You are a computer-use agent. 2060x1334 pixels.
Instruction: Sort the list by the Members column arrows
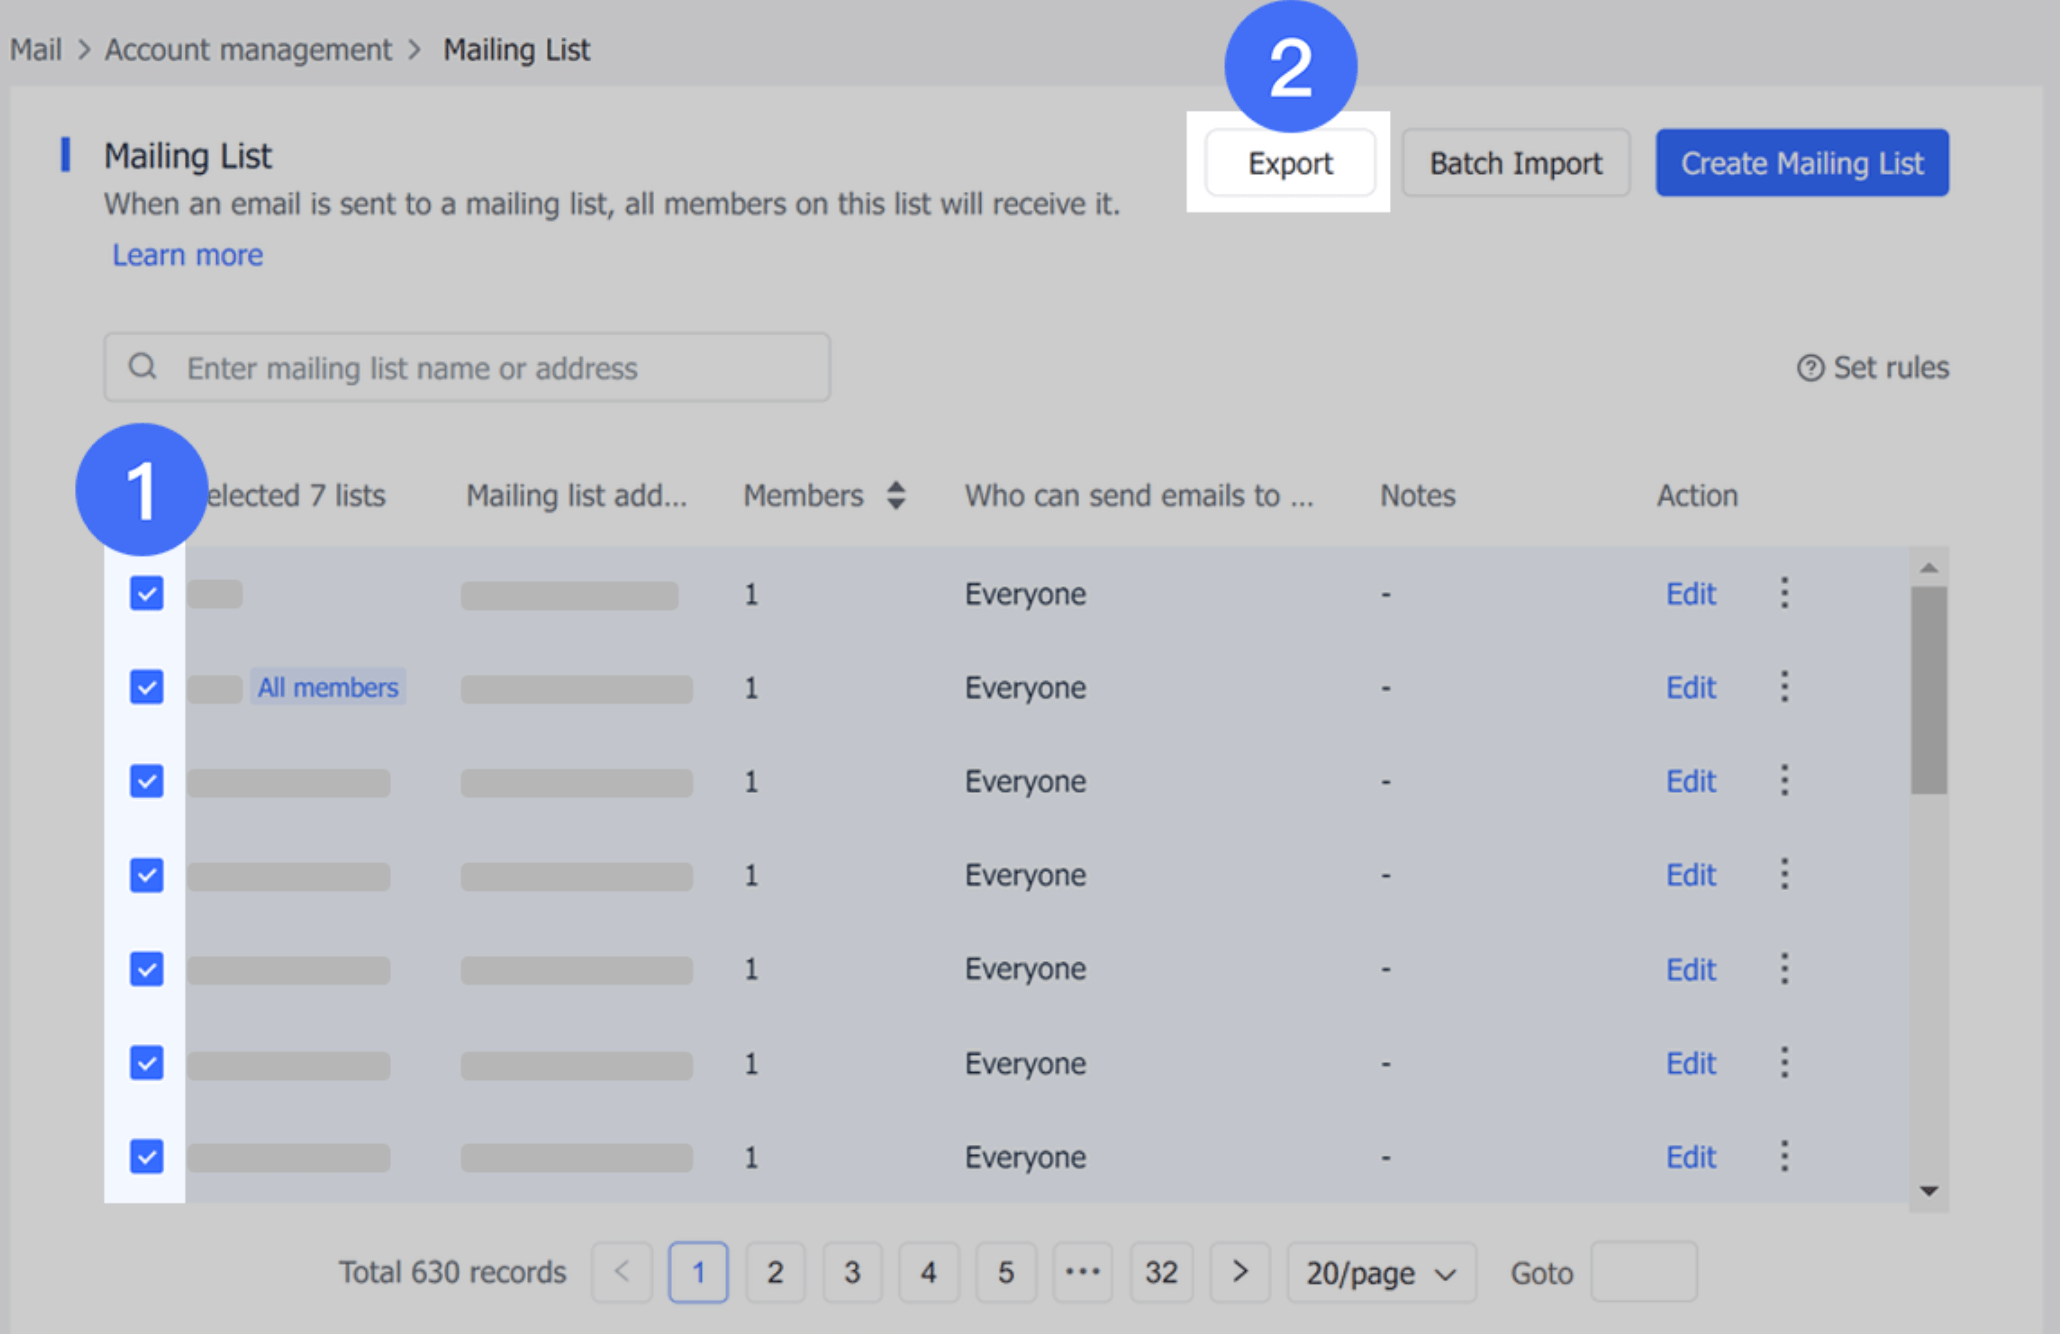point(896,495)
